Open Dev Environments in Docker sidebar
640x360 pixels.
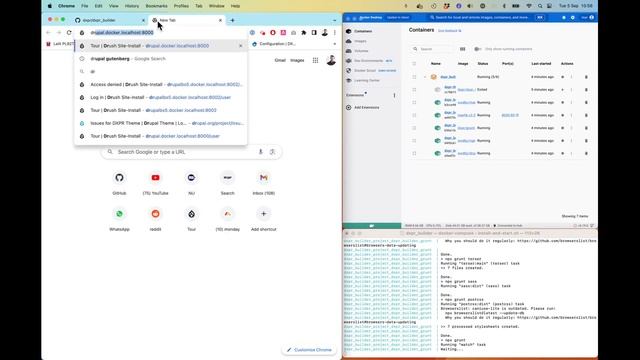368,60
